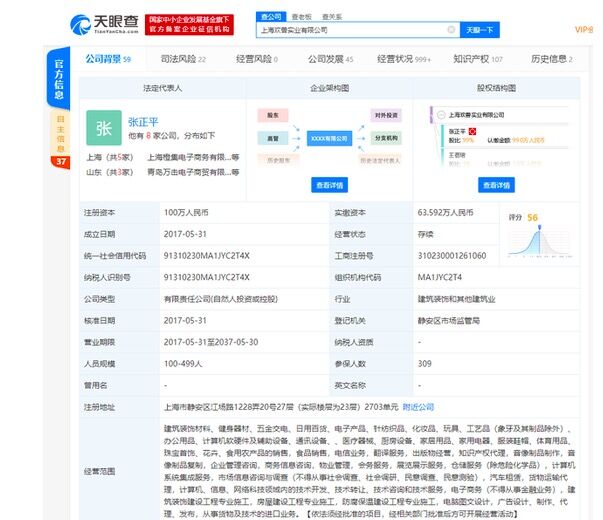This screenshot has width=603, height=520.
Task: Click the 分支机构 node in the structure diagram
Action: [386, 137]
